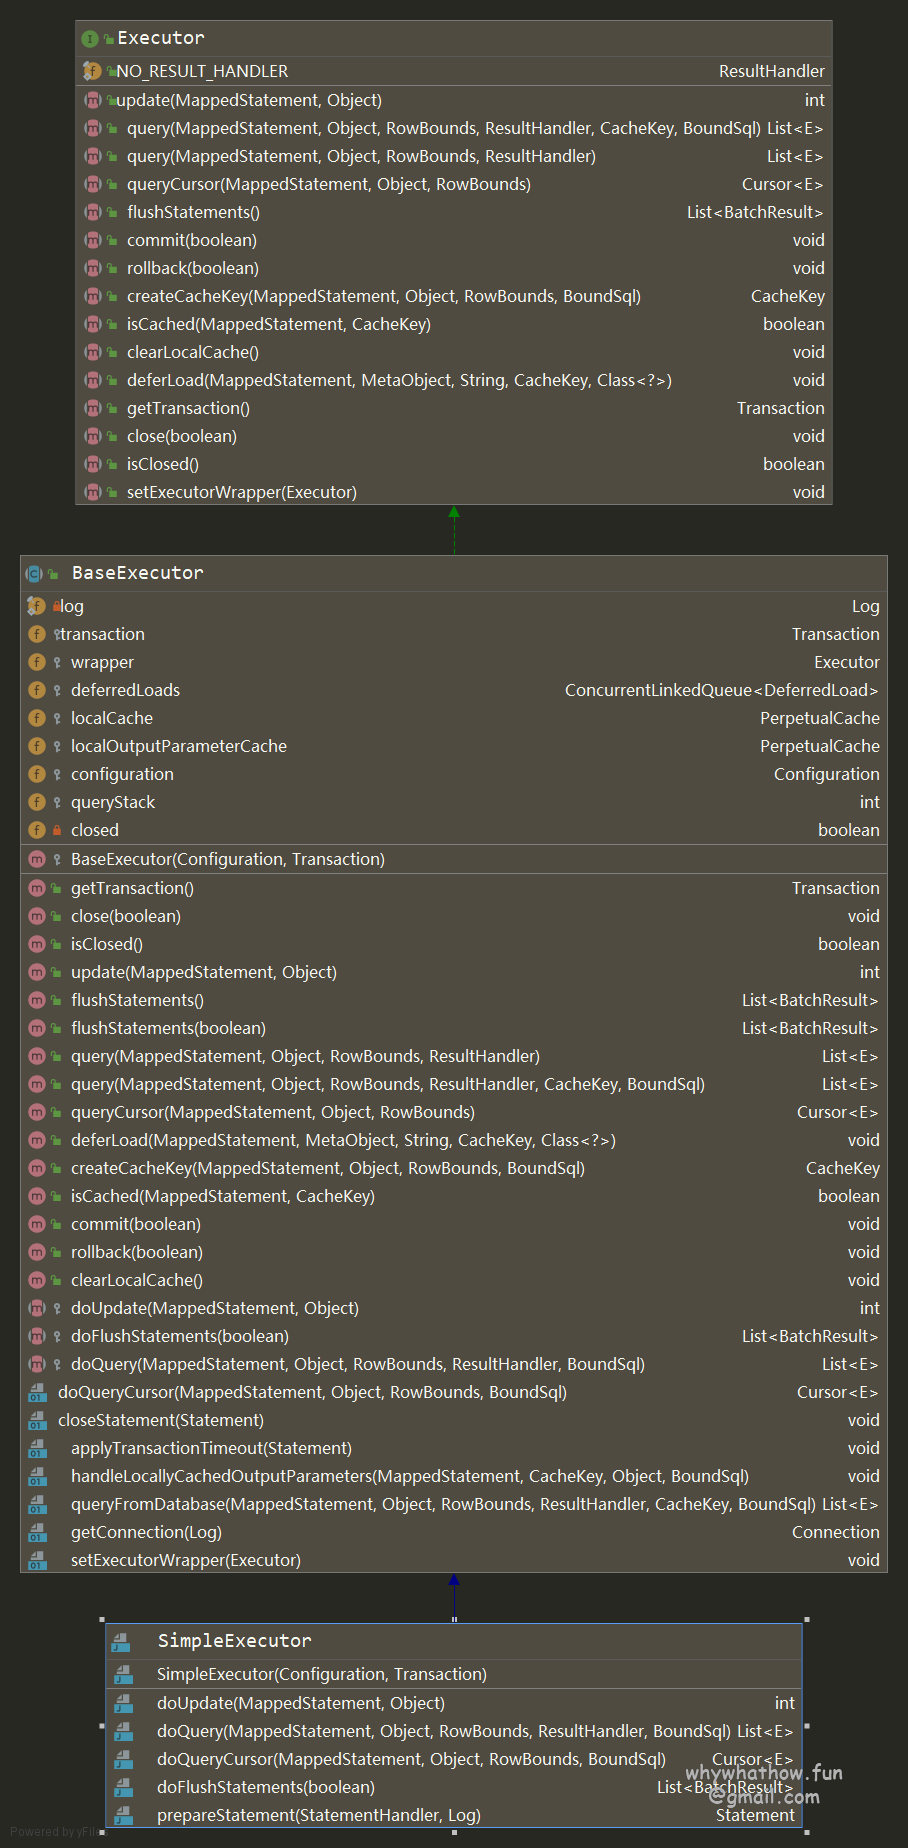Viewport: 908px width, 1848px height.
Task: Select update(MappedStatement, Object) in Executor
Action: (x=249, y=100)
